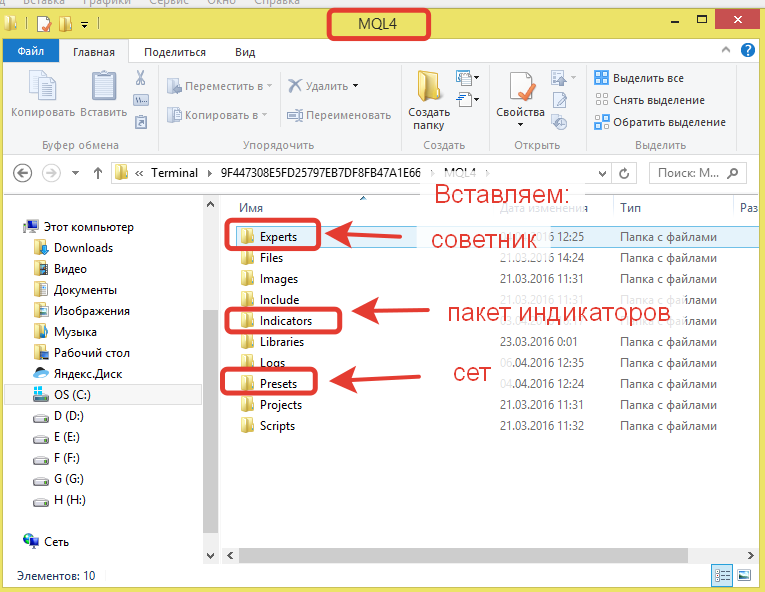Open the Customize Quick Access Toolbar dropdown
The image size is (765, 592).
pyautogui.click(x=84, y=24)
